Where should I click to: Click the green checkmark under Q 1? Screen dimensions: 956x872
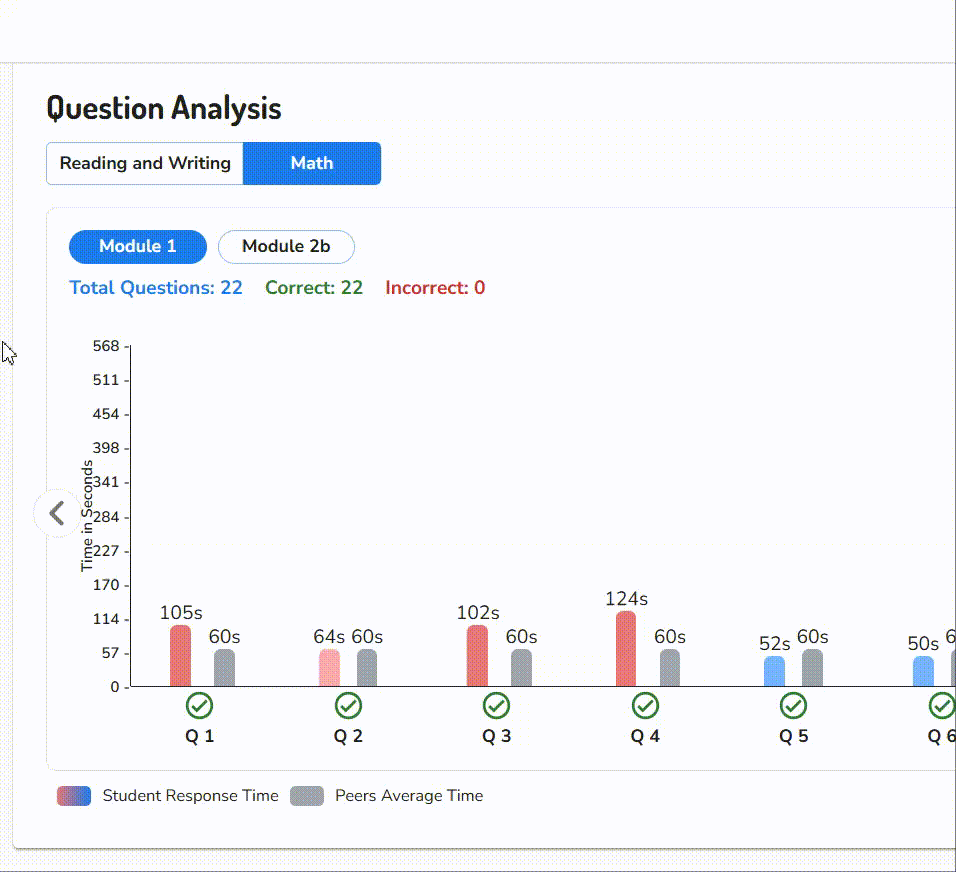(x=199, y=705)
